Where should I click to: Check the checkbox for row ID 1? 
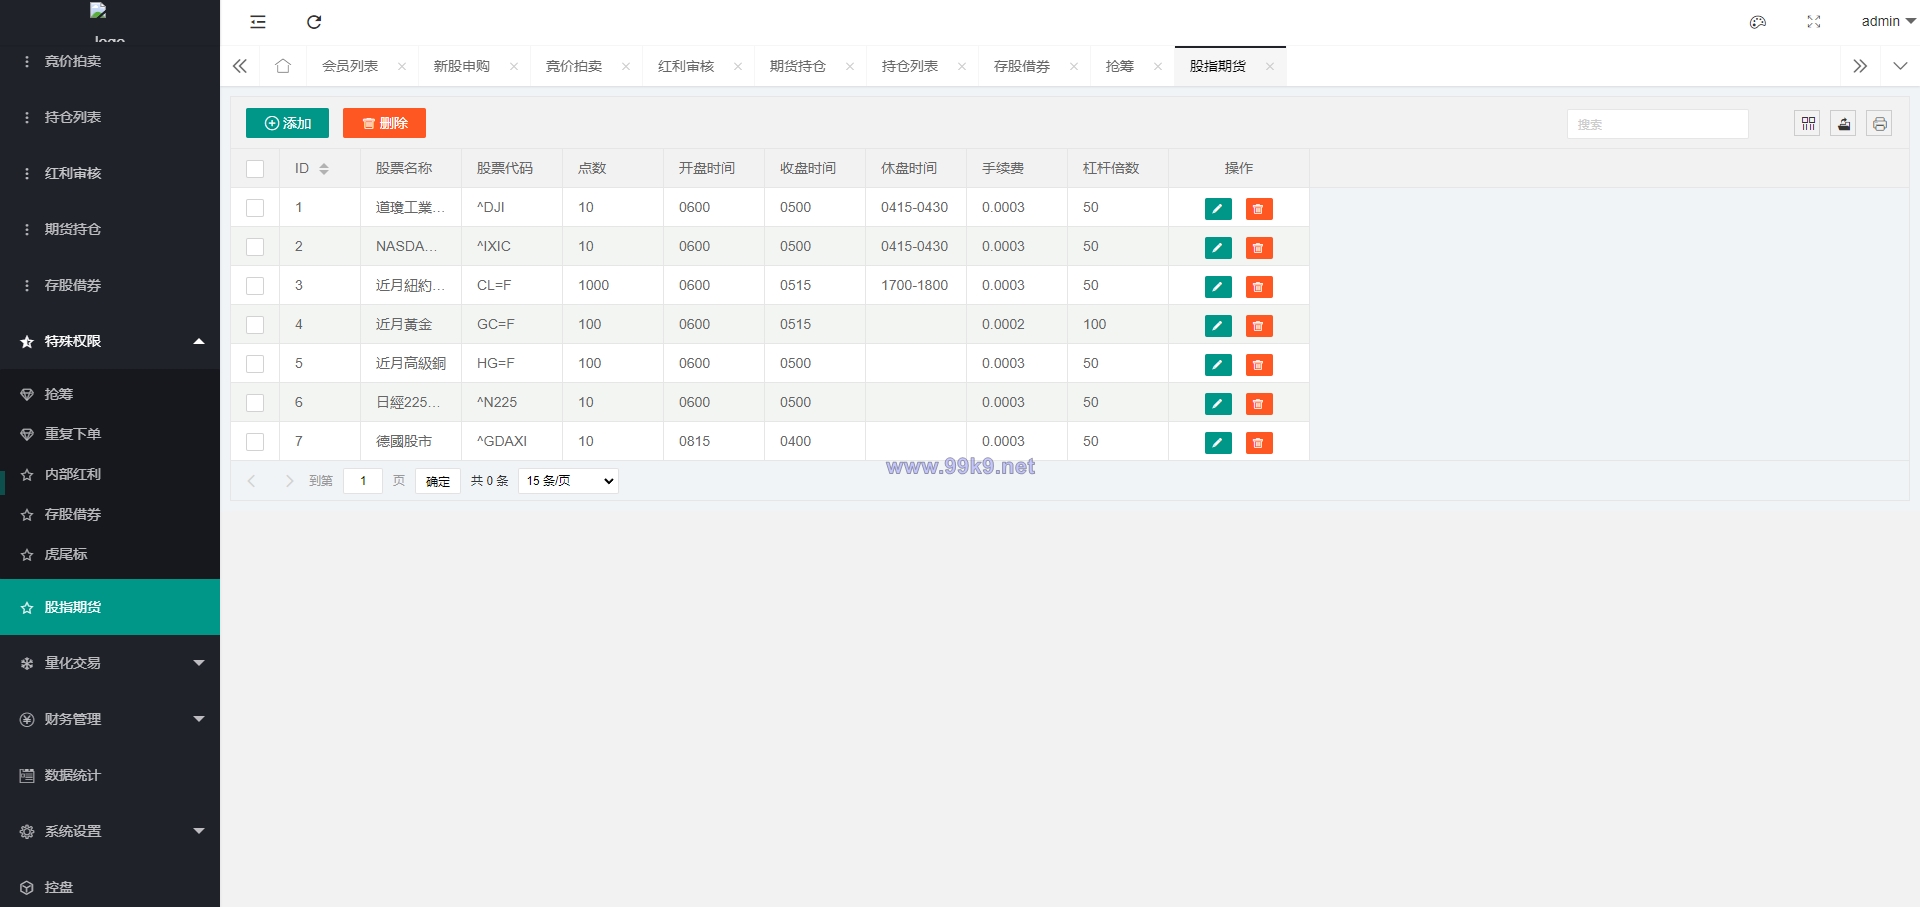(x=255, y=208)
